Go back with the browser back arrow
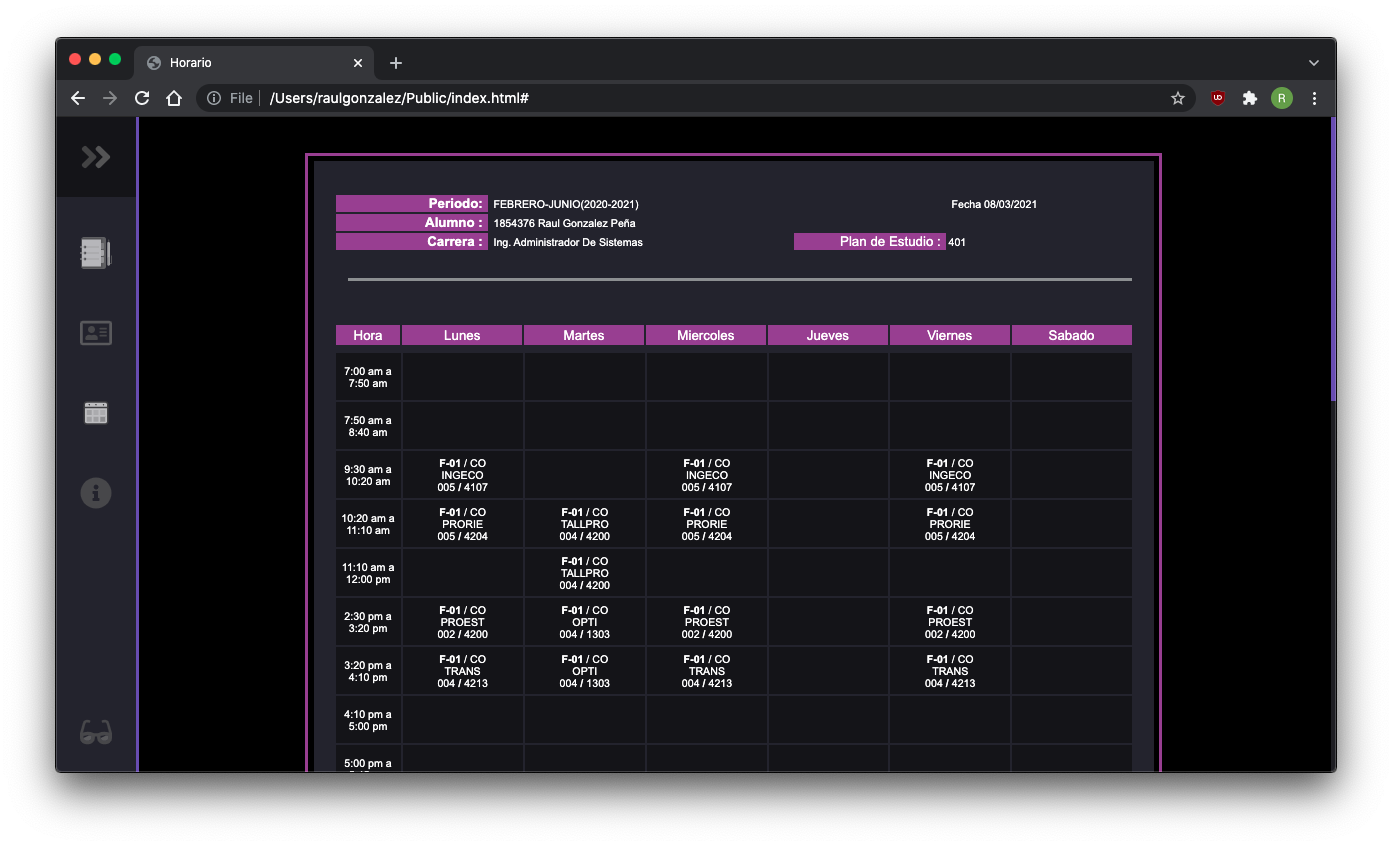 (78, 98)
